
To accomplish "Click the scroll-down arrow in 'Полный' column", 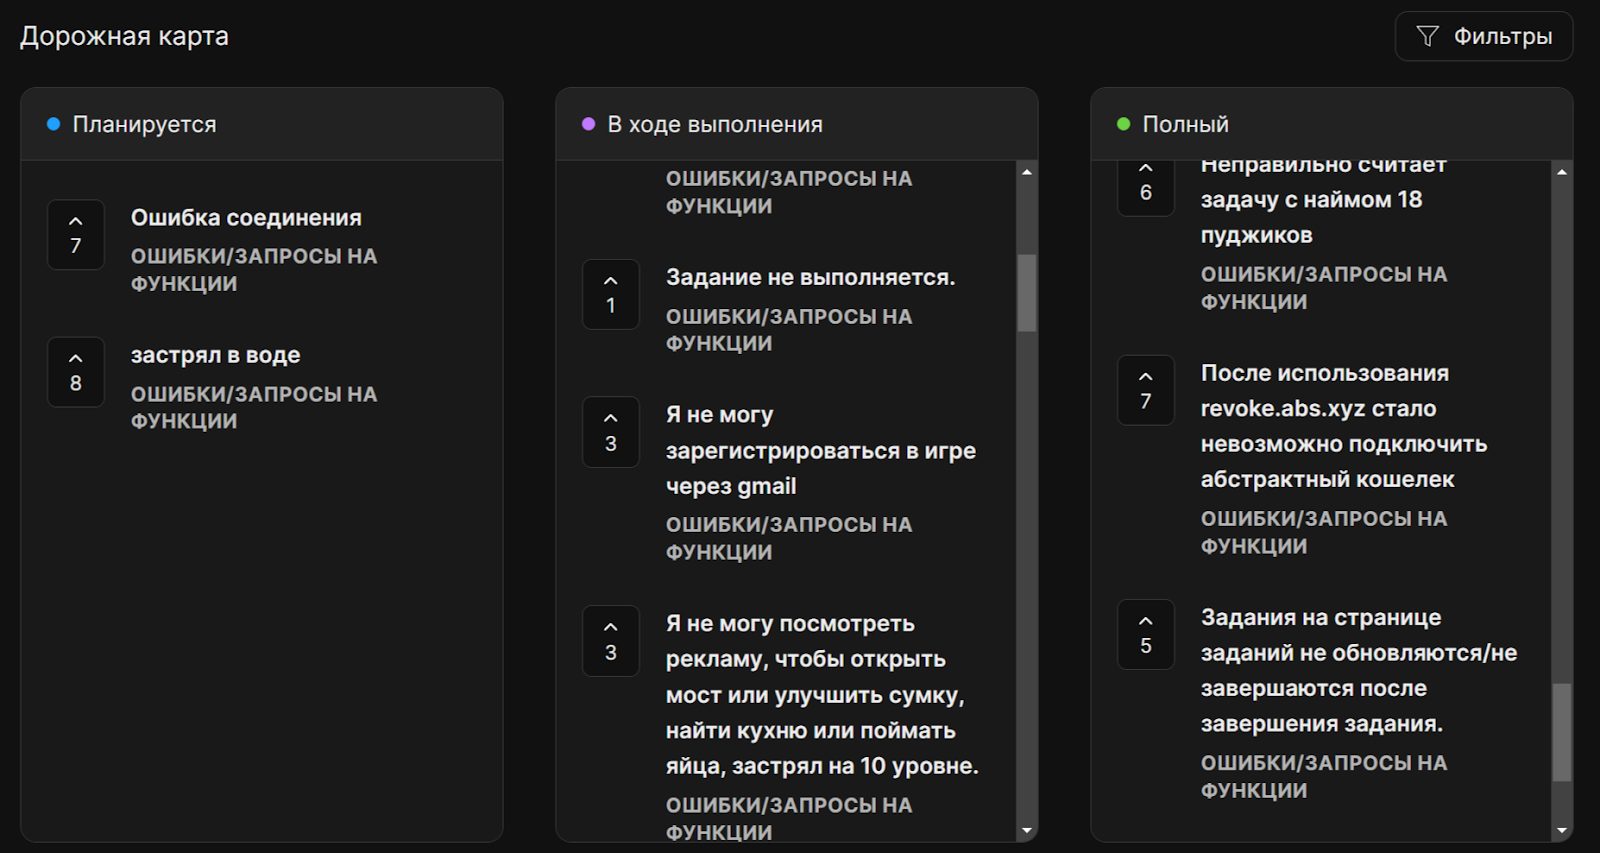I will click(x=1562, y=831).
